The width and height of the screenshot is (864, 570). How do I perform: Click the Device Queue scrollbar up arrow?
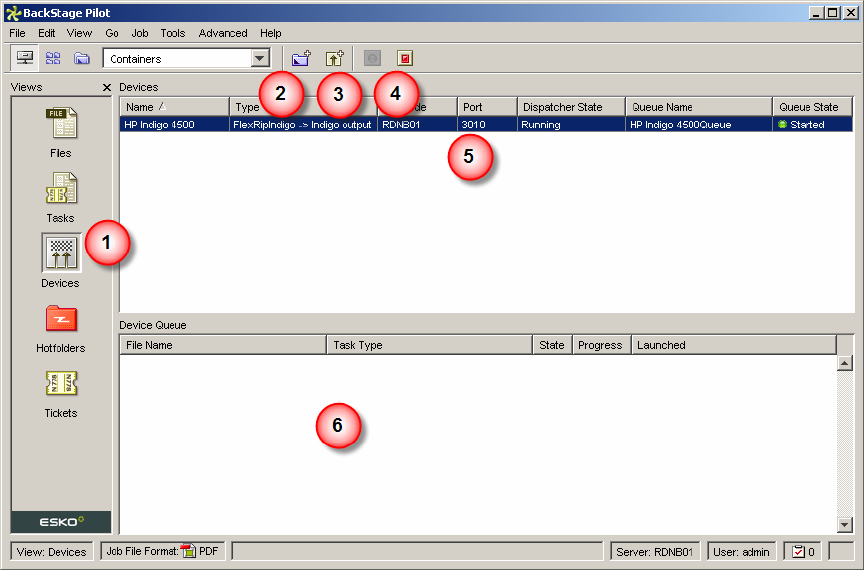845,363
